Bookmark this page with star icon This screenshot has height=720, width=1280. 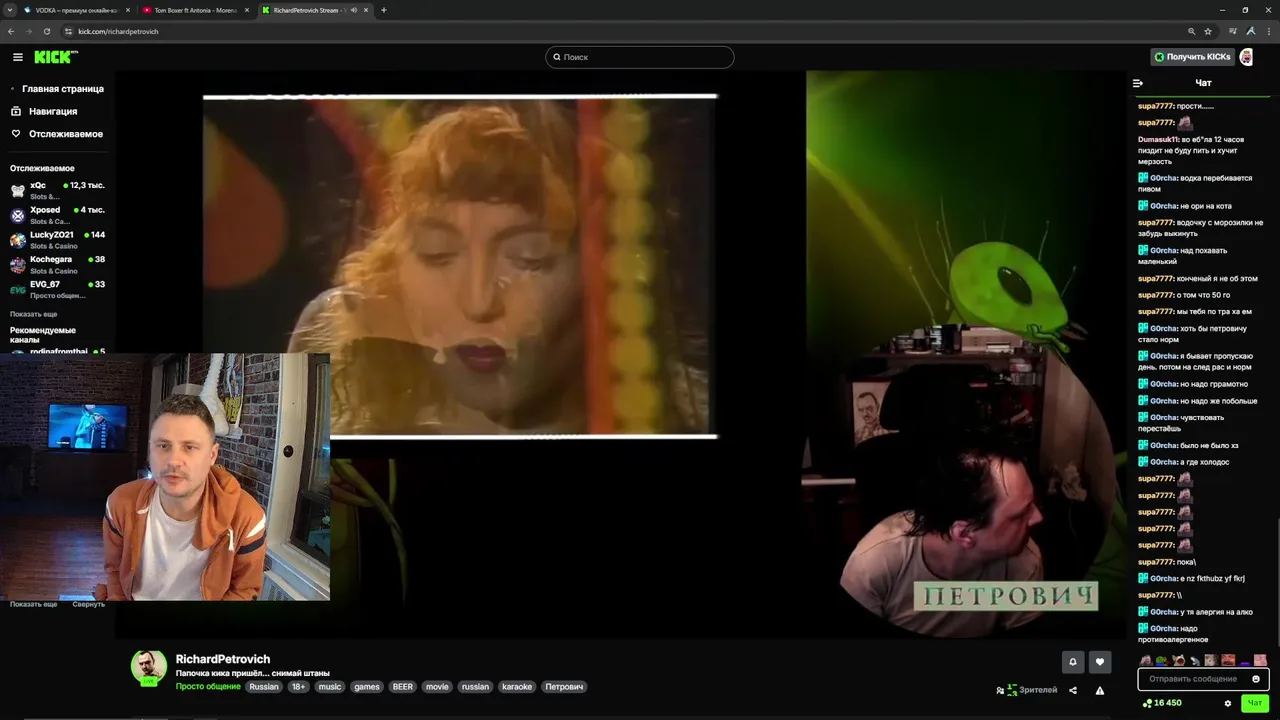1208,31
